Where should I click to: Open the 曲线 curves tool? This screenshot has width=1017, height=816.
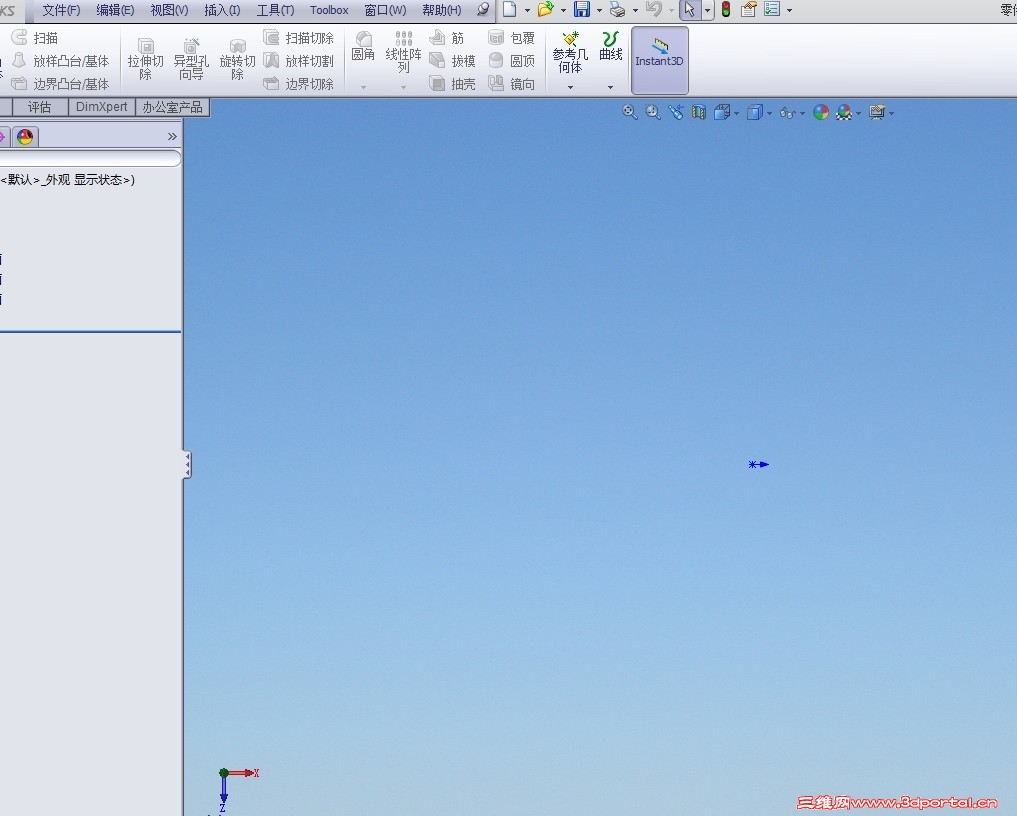610,46
